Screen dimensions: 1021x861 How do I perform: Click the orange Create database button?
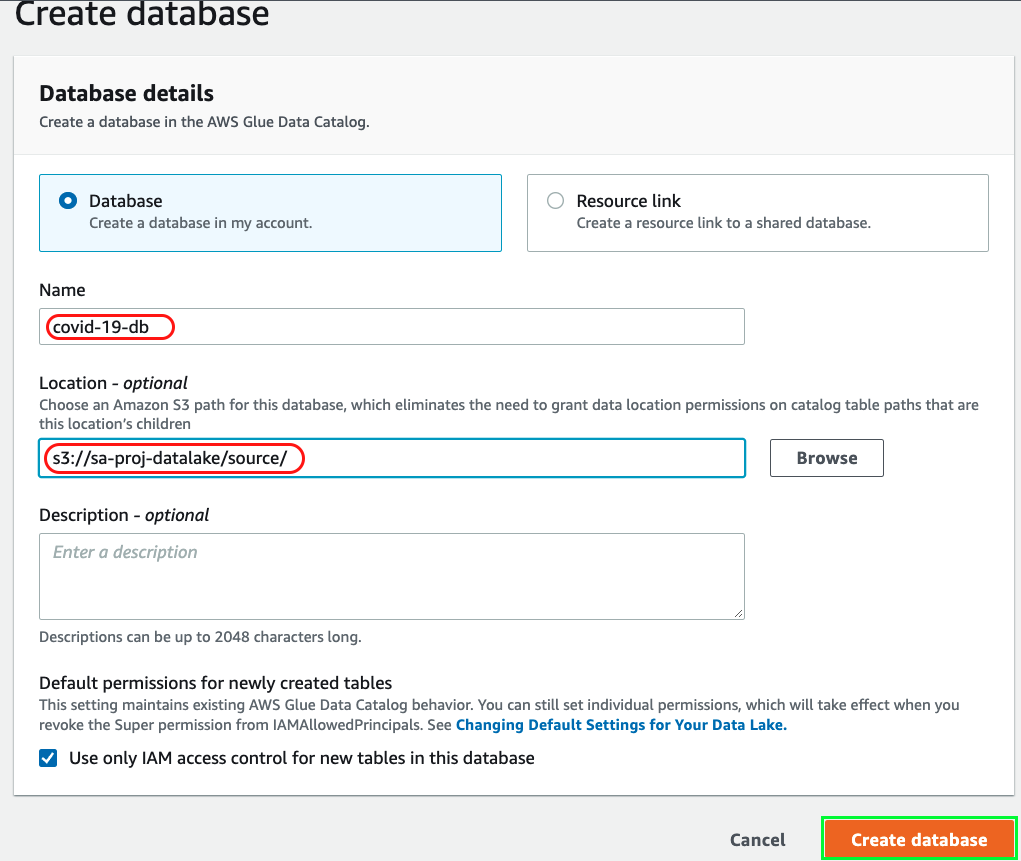tap(918, 840)
